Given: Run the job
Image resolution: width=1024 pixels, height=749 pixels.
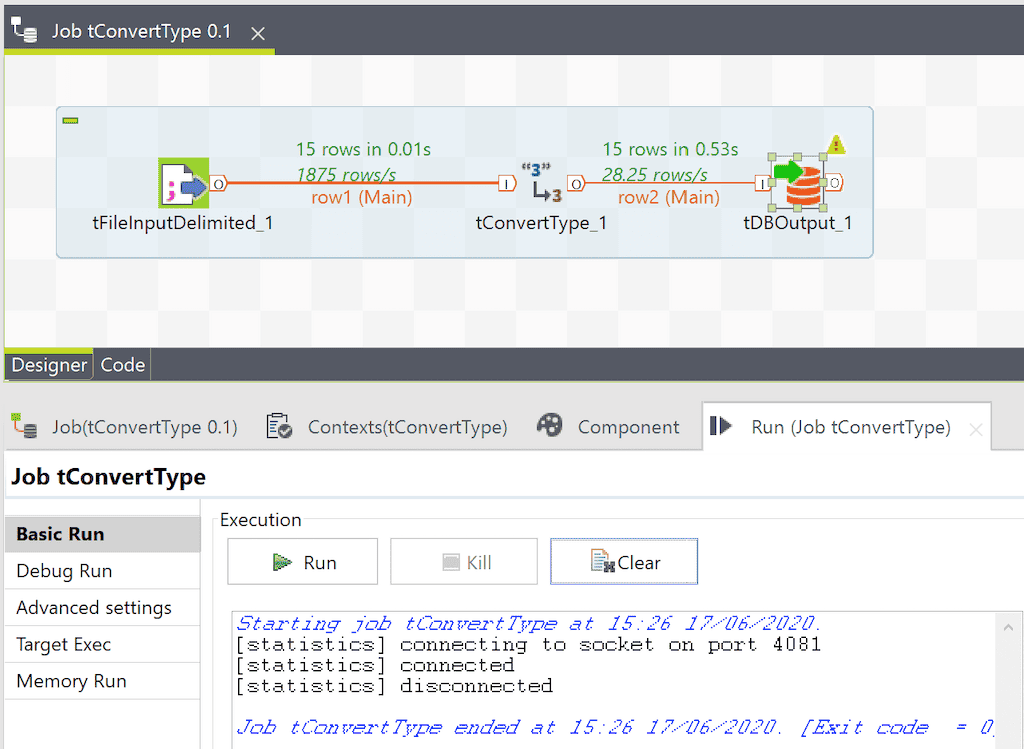Looking at the screenshot, I should pyautogui.click(x=302, y=561).
